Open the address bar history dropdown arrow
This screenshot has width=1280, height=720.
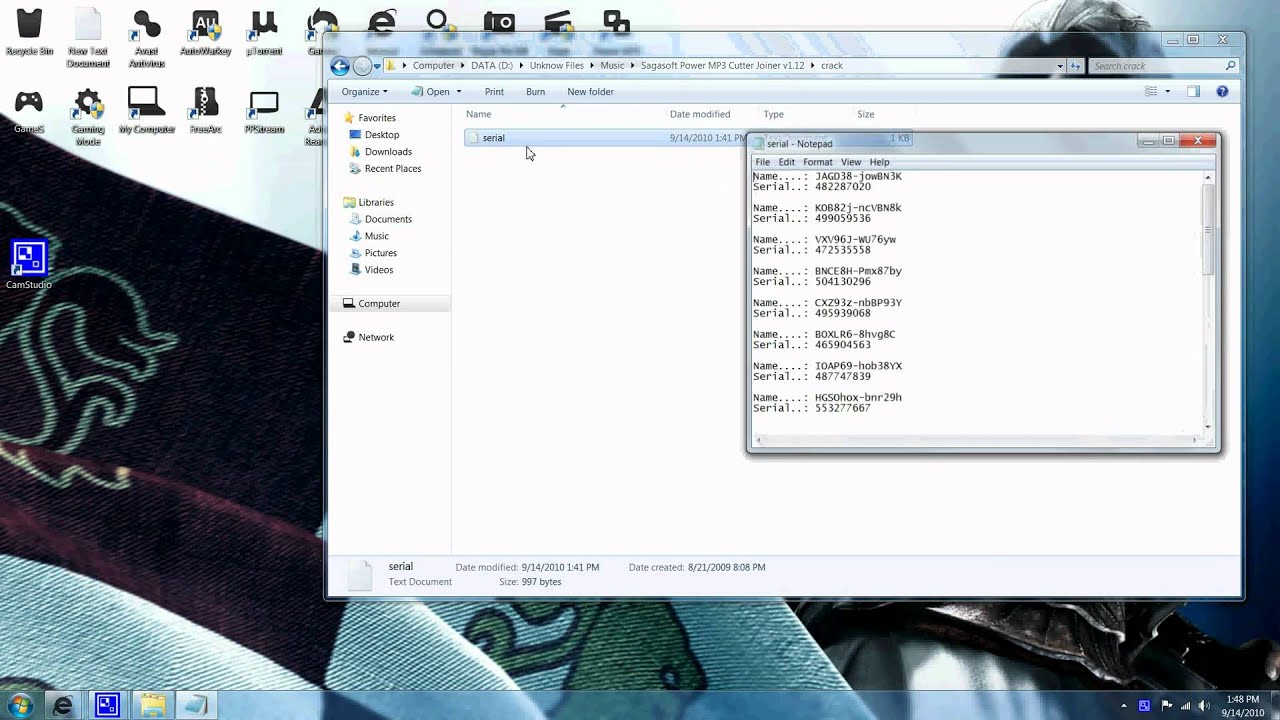pyautogui.click(x=1060, y=66)
